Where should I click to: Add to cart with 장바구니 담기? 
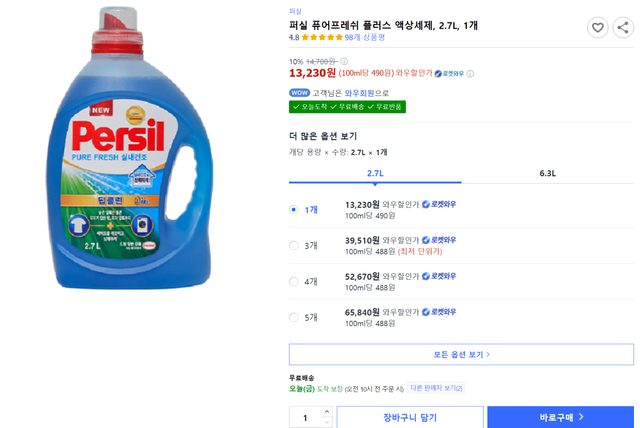click(409, 417)
